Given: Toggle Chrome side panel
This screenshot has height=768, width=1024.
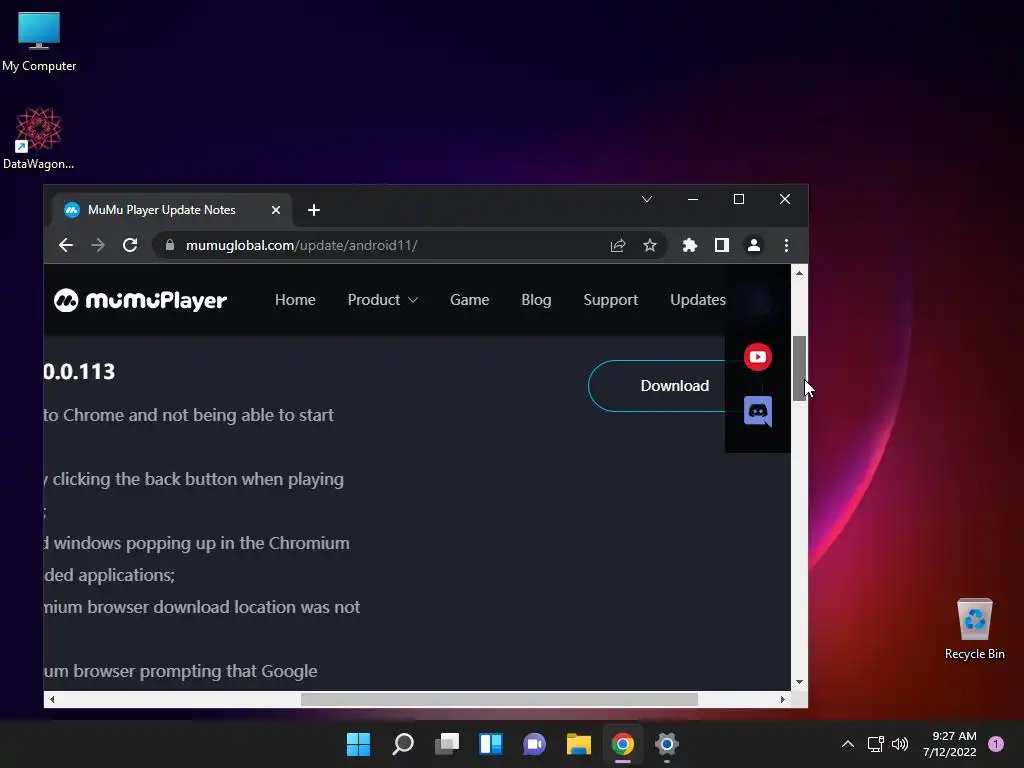Looking at the screenshot, I should tap(722, 246).
